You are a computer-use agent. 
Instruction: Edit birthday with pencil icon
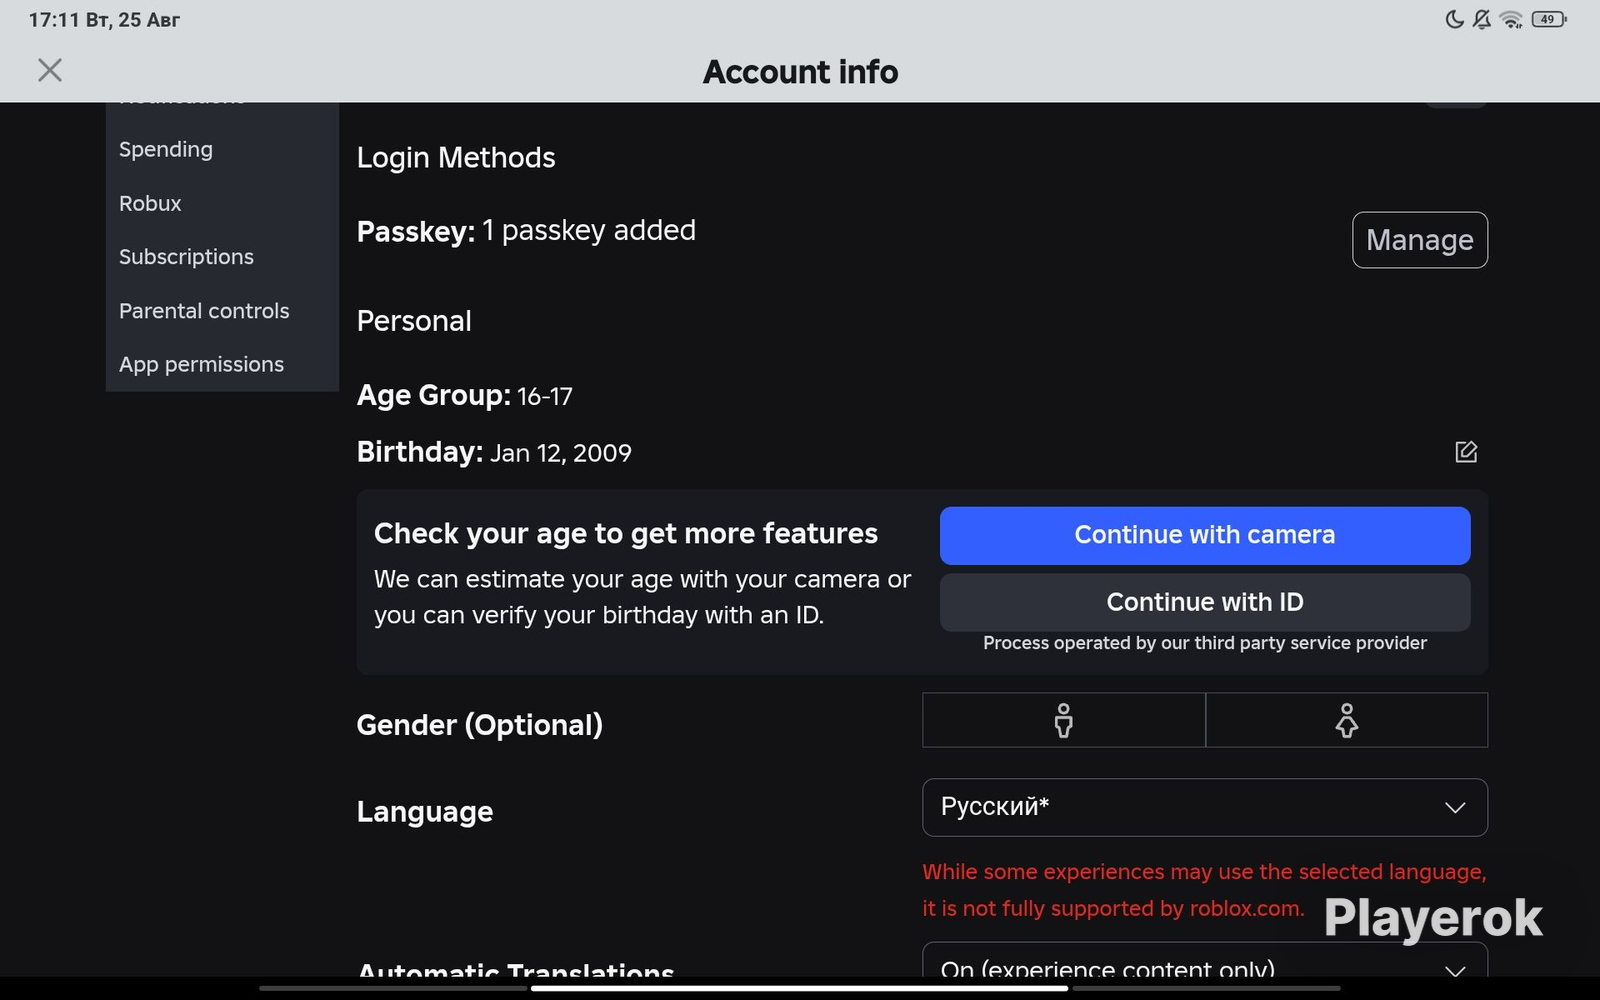coord(1466,452)
